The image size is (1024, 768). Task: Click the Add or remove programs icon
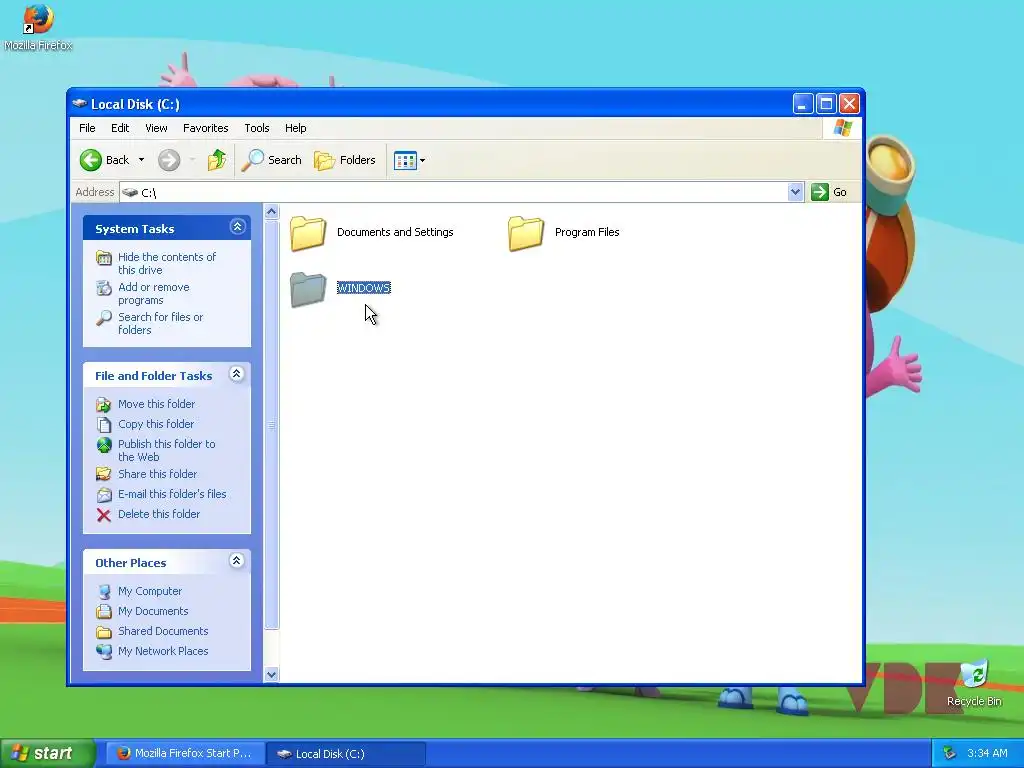point(104,288)
